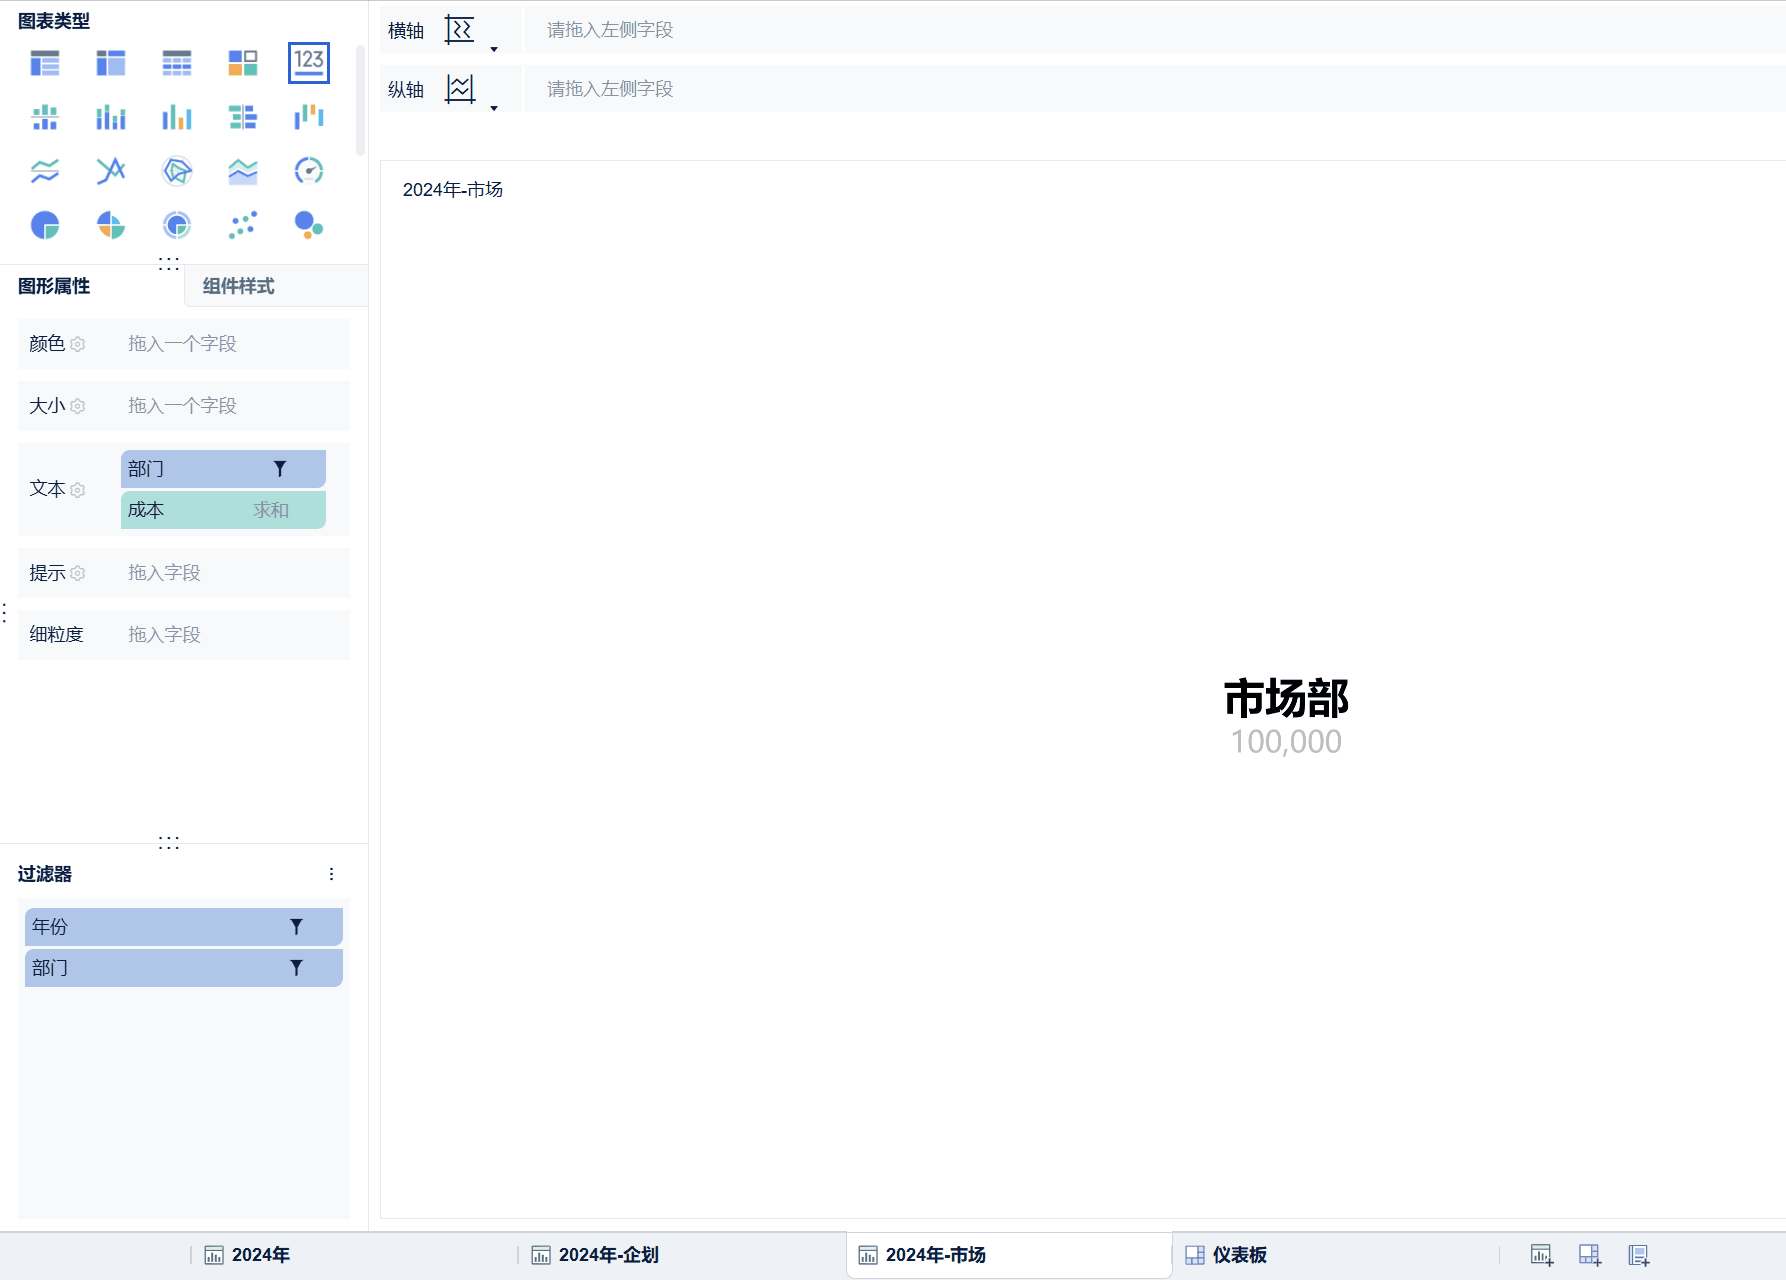Viewport: 1786px width, 1280px height.
Task: Add a new component from bottom bar
Action: (x=1542, y=1255)
